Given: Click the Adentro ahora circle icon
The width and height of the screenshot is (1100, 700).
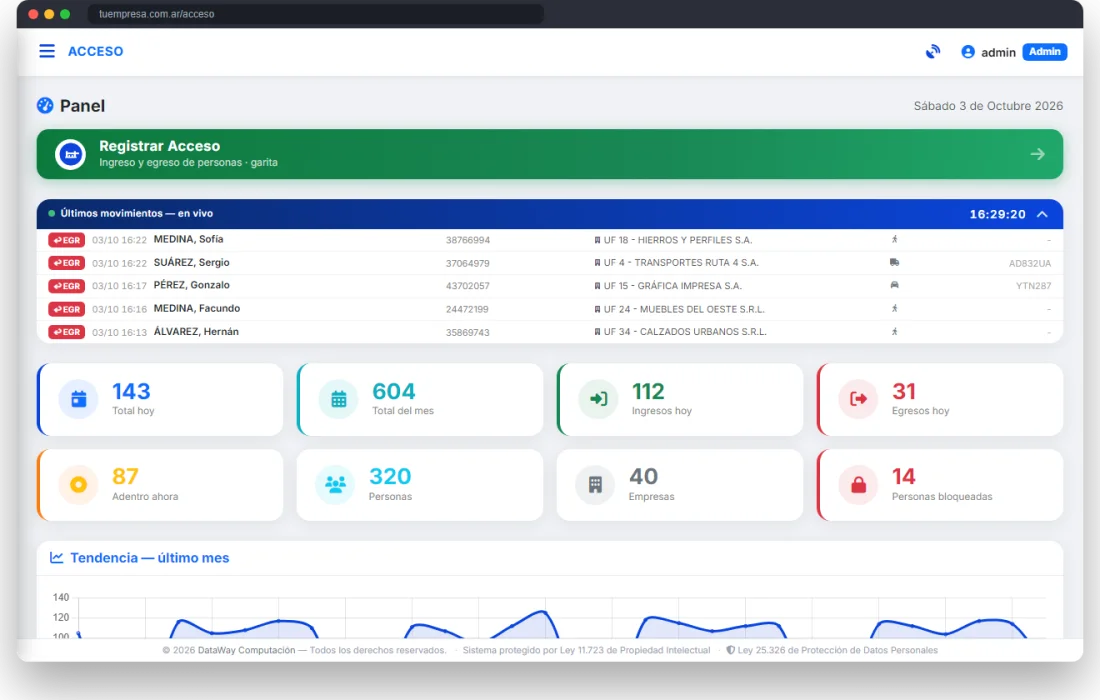Looking at the screenshot, I should tap(79, 485).
